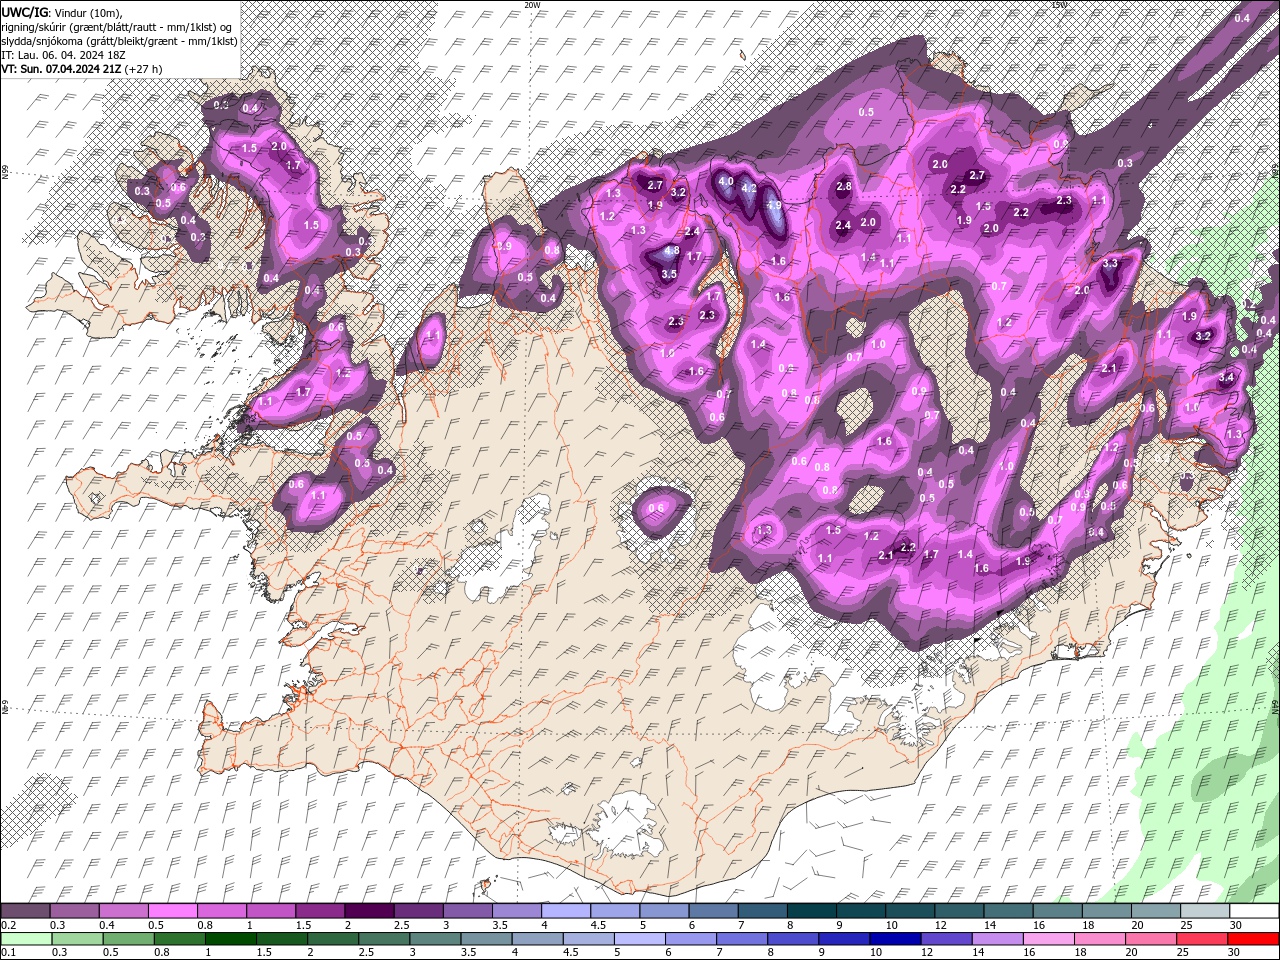Image resolution: width=1280 pixels, height=960 pixels.
Task: Click the 'UWC/IG: Vindur (10m),' title line
Action: point(62,11)
